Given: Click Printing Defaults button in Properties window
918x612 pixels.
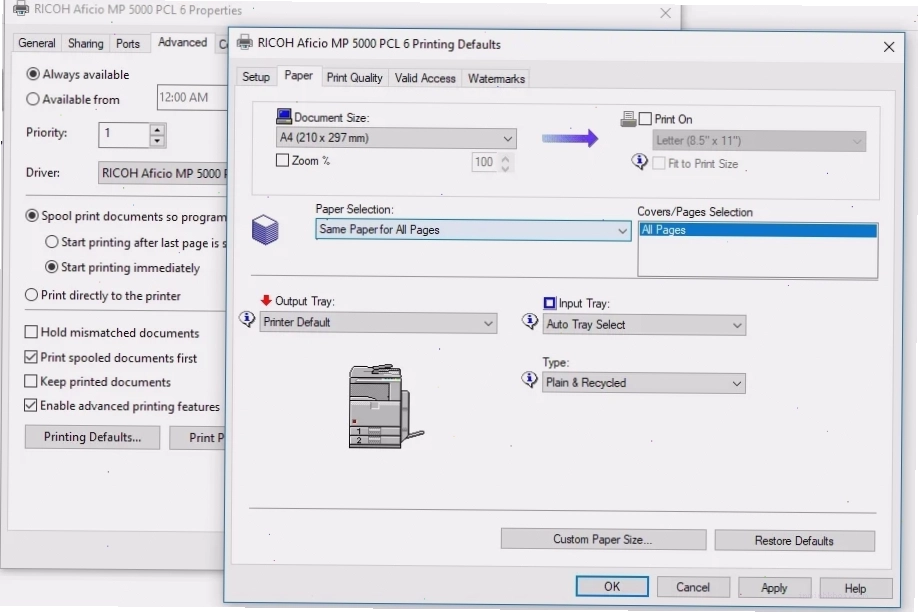Looking at the screenshot, I should (x=93, y=437).
